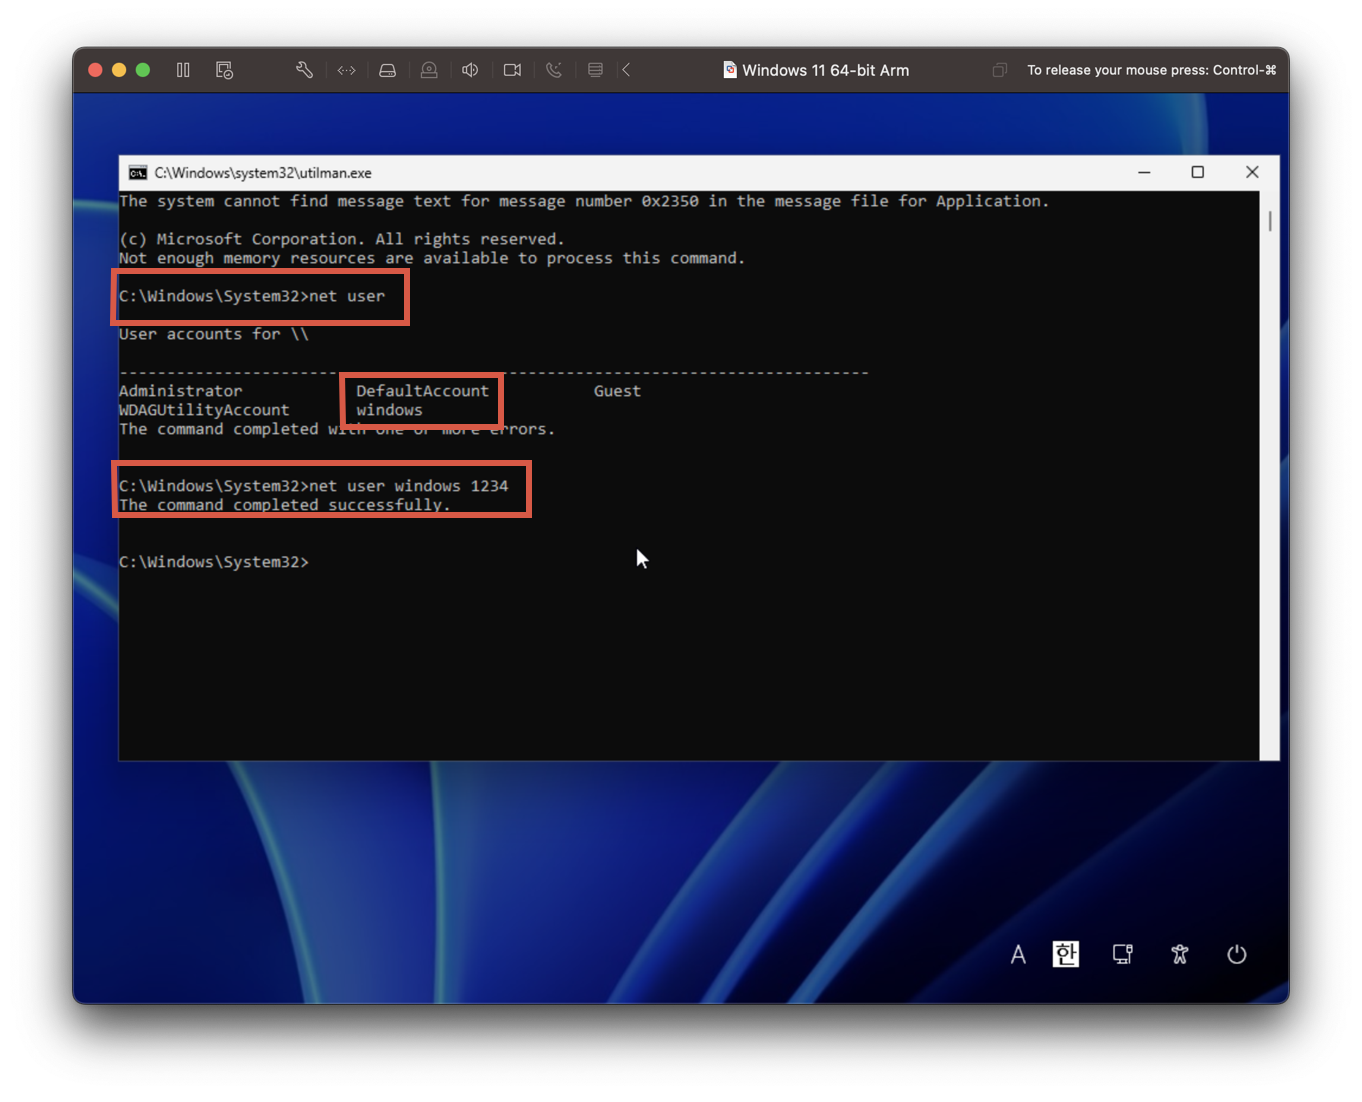
Task: Maximize the utilman.exe command window
Action: tap(1198, 172)
